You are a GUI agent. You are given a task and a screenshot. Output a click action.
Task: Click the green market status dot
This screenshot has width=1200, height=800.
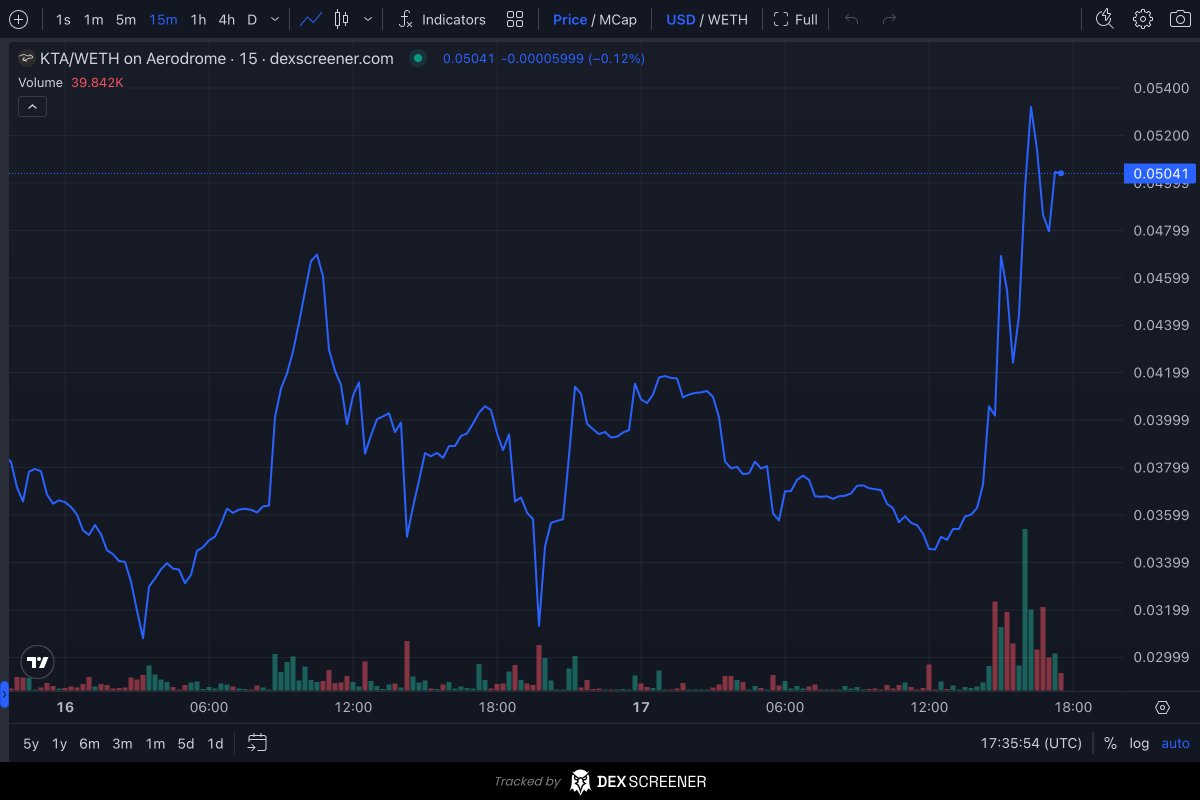418,59
